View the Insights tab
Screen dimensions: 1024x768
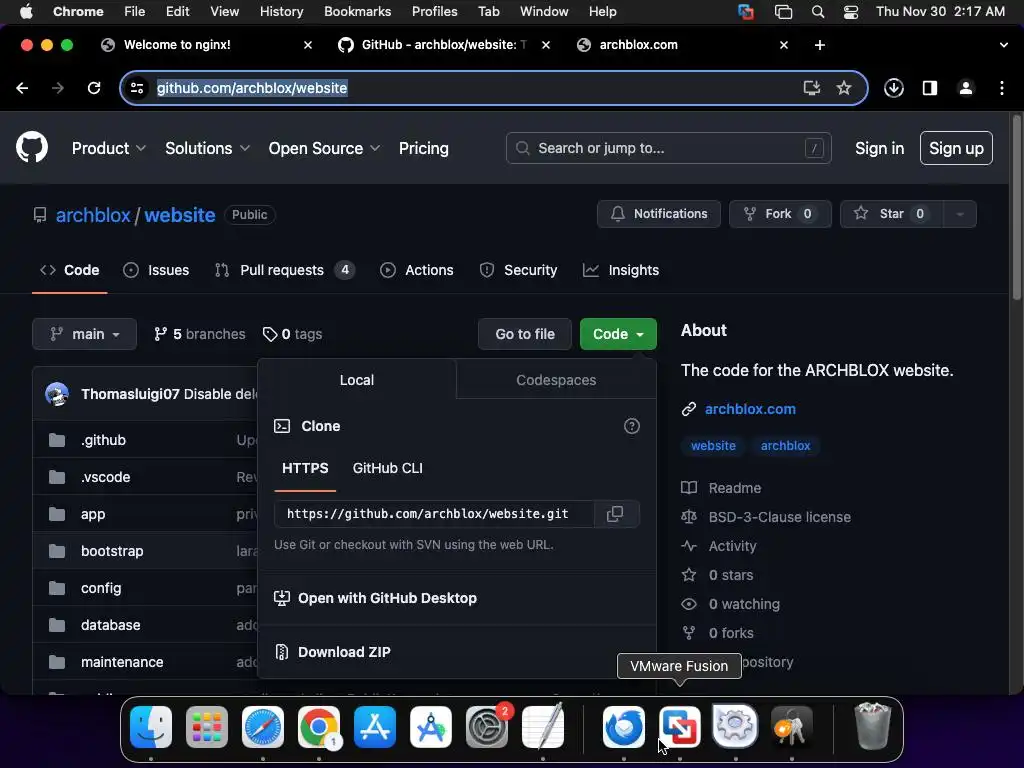621,270
